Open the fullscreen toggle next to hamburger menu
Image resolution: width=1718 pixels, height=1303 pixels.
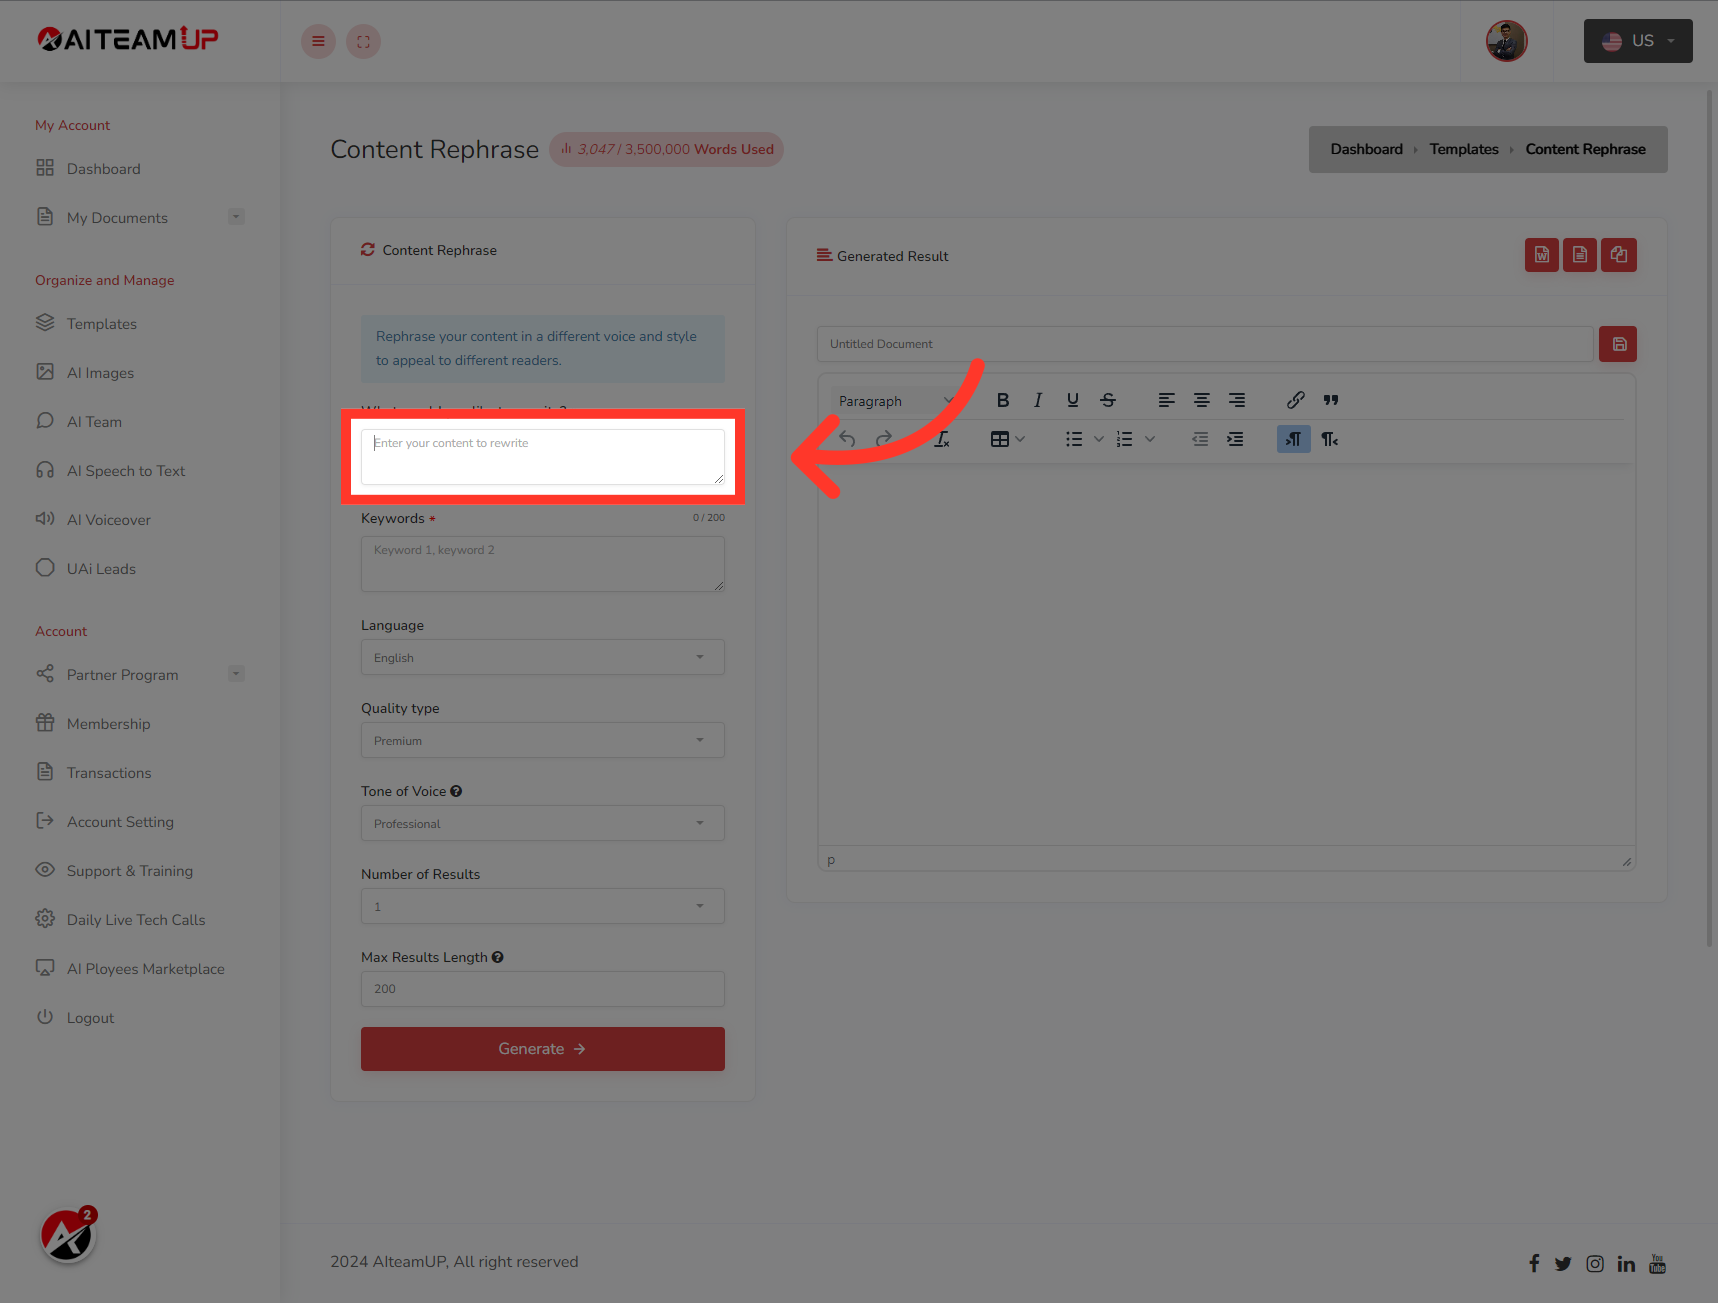(363, 41)
